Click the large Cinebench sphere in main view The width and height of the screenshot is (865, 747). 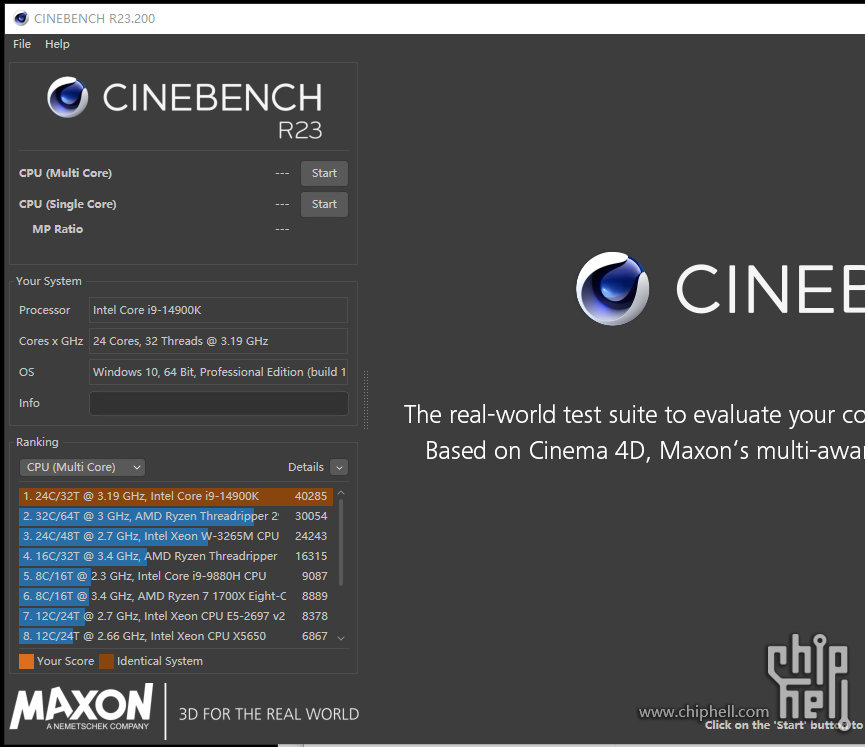click(x=612, y=289)
